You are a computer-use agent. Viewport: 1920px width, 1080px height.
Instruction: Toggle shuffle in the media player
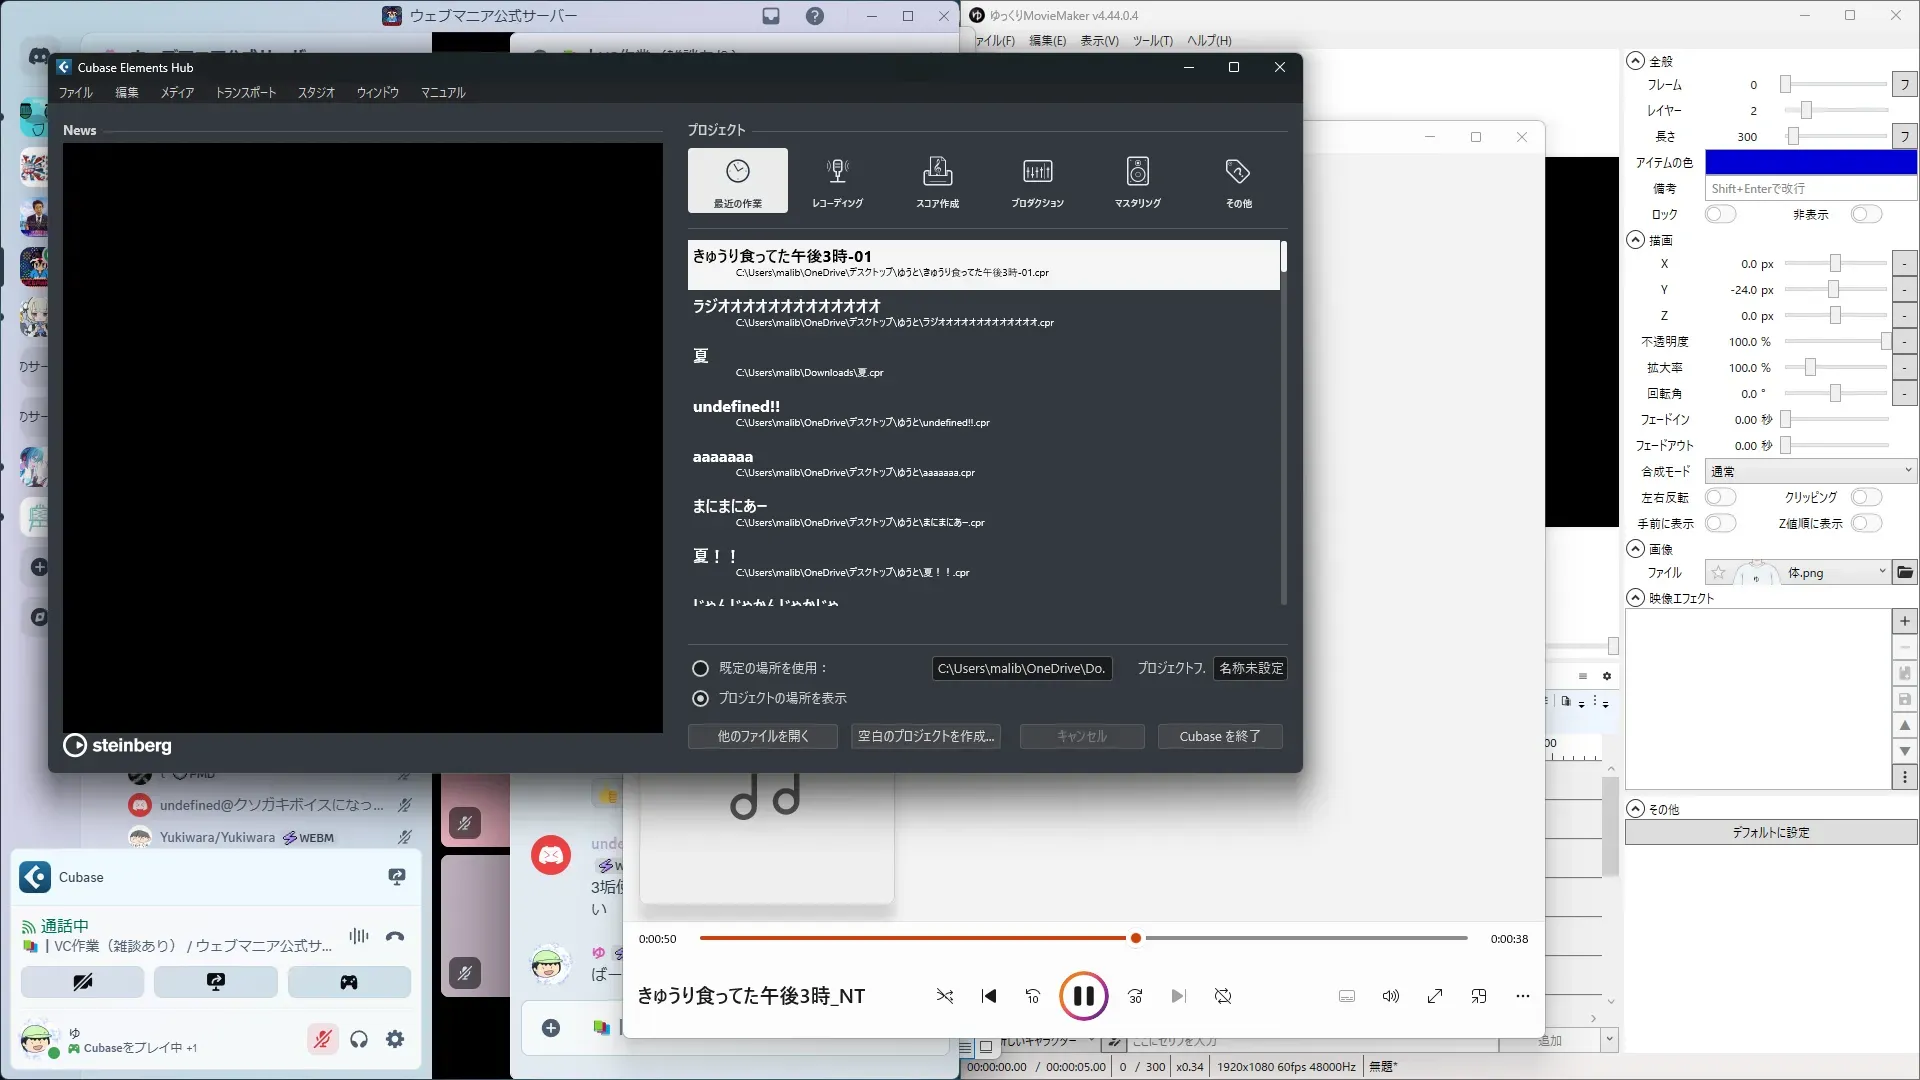point(945,996)
